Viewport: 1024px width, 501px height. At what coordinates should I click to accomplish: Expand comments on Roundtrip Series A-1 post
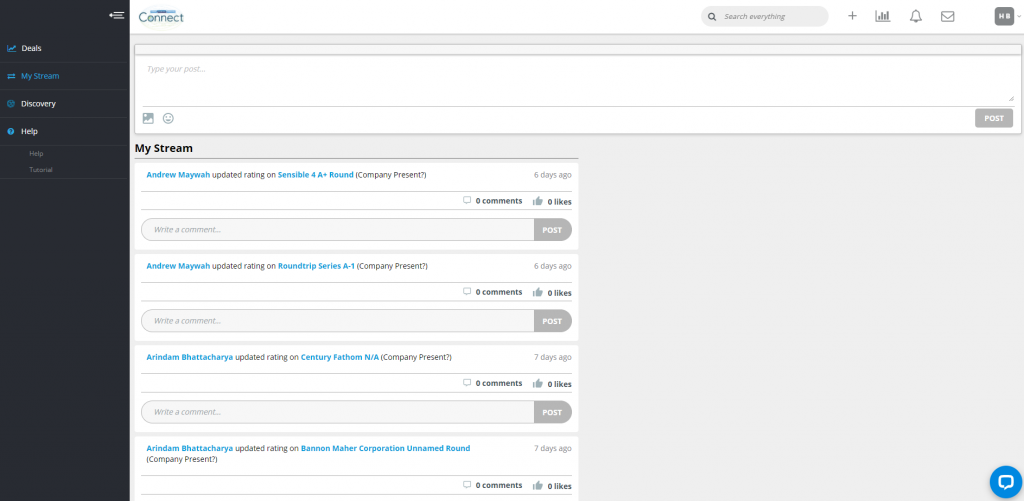pyautogui.click(x=493, y=292)
